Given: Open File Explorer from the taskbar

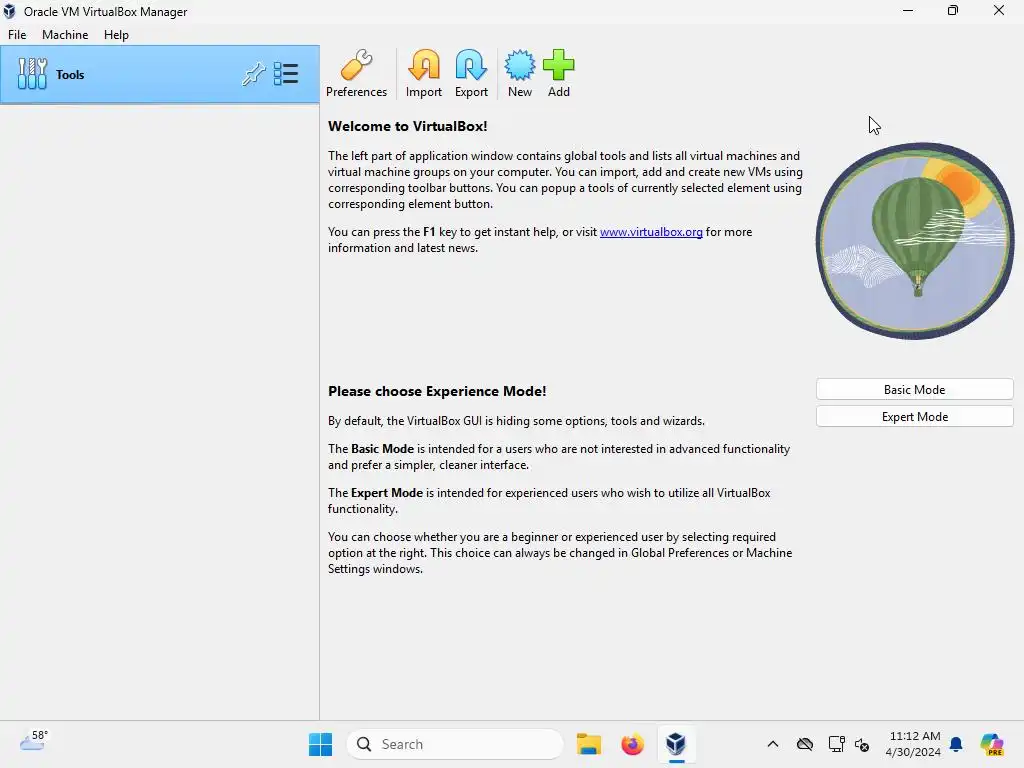Looking at the screenshot, I should pyautogui.click(x=588, y=744).
